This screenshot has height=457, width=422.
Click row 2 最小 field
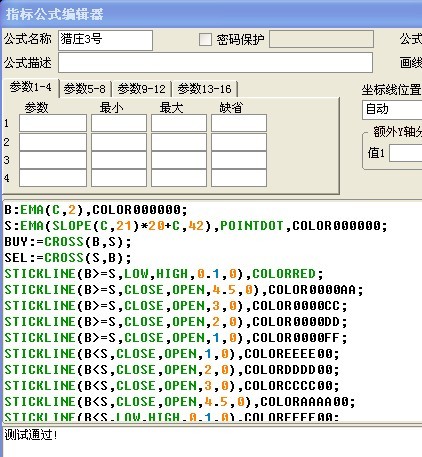(119, 142)
